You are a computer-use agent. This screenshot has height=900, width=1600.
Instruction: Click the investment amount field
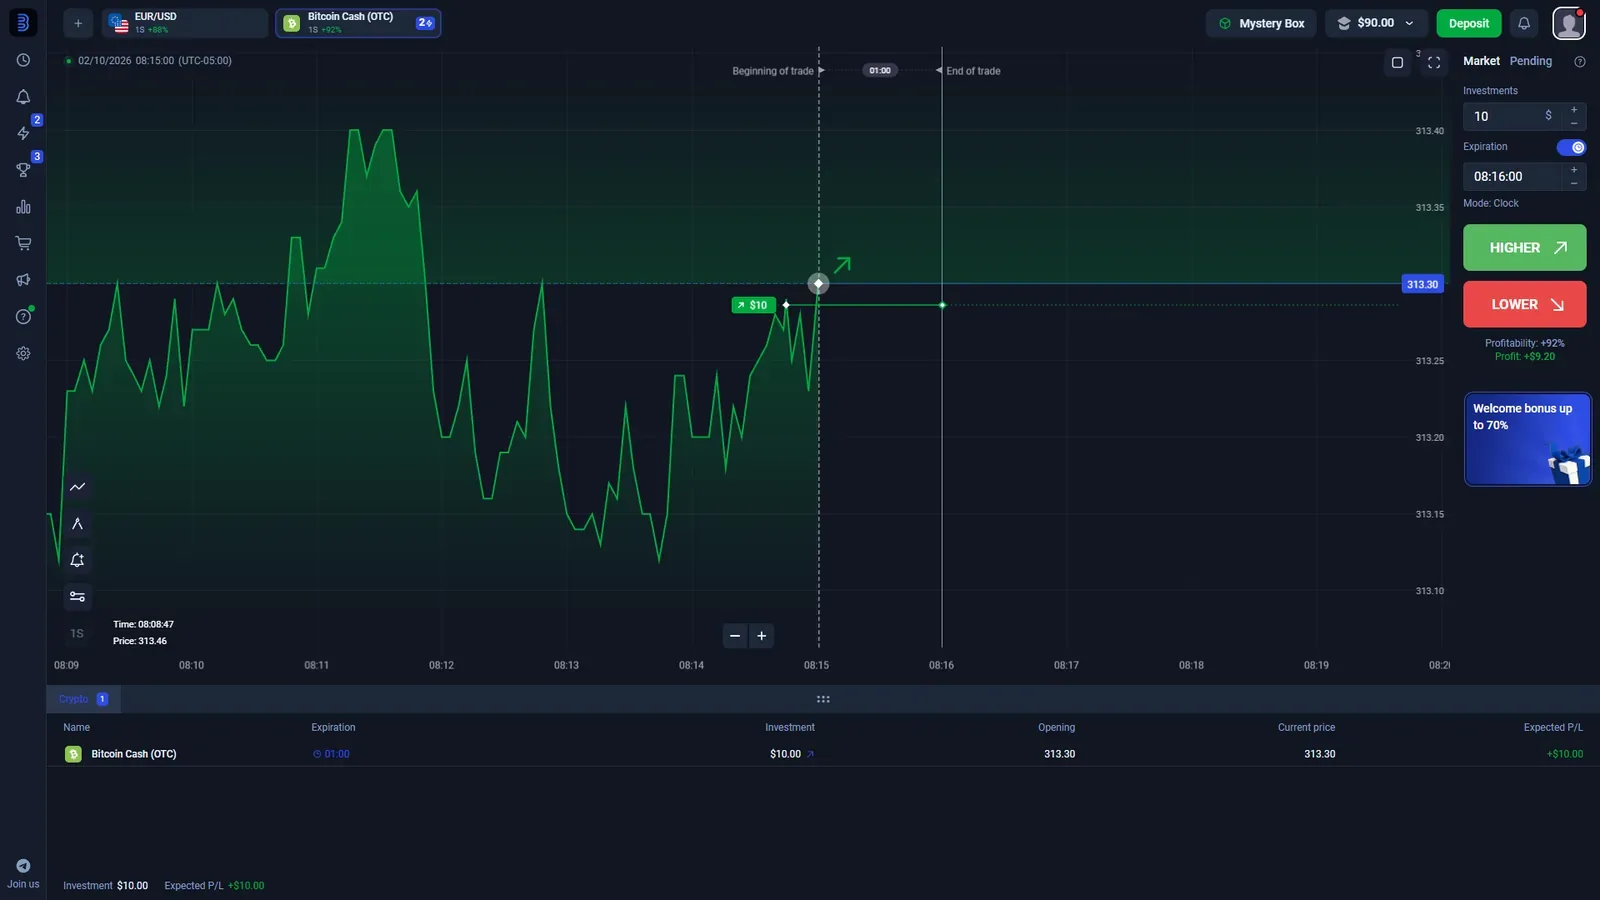[x=1512, y=116]
